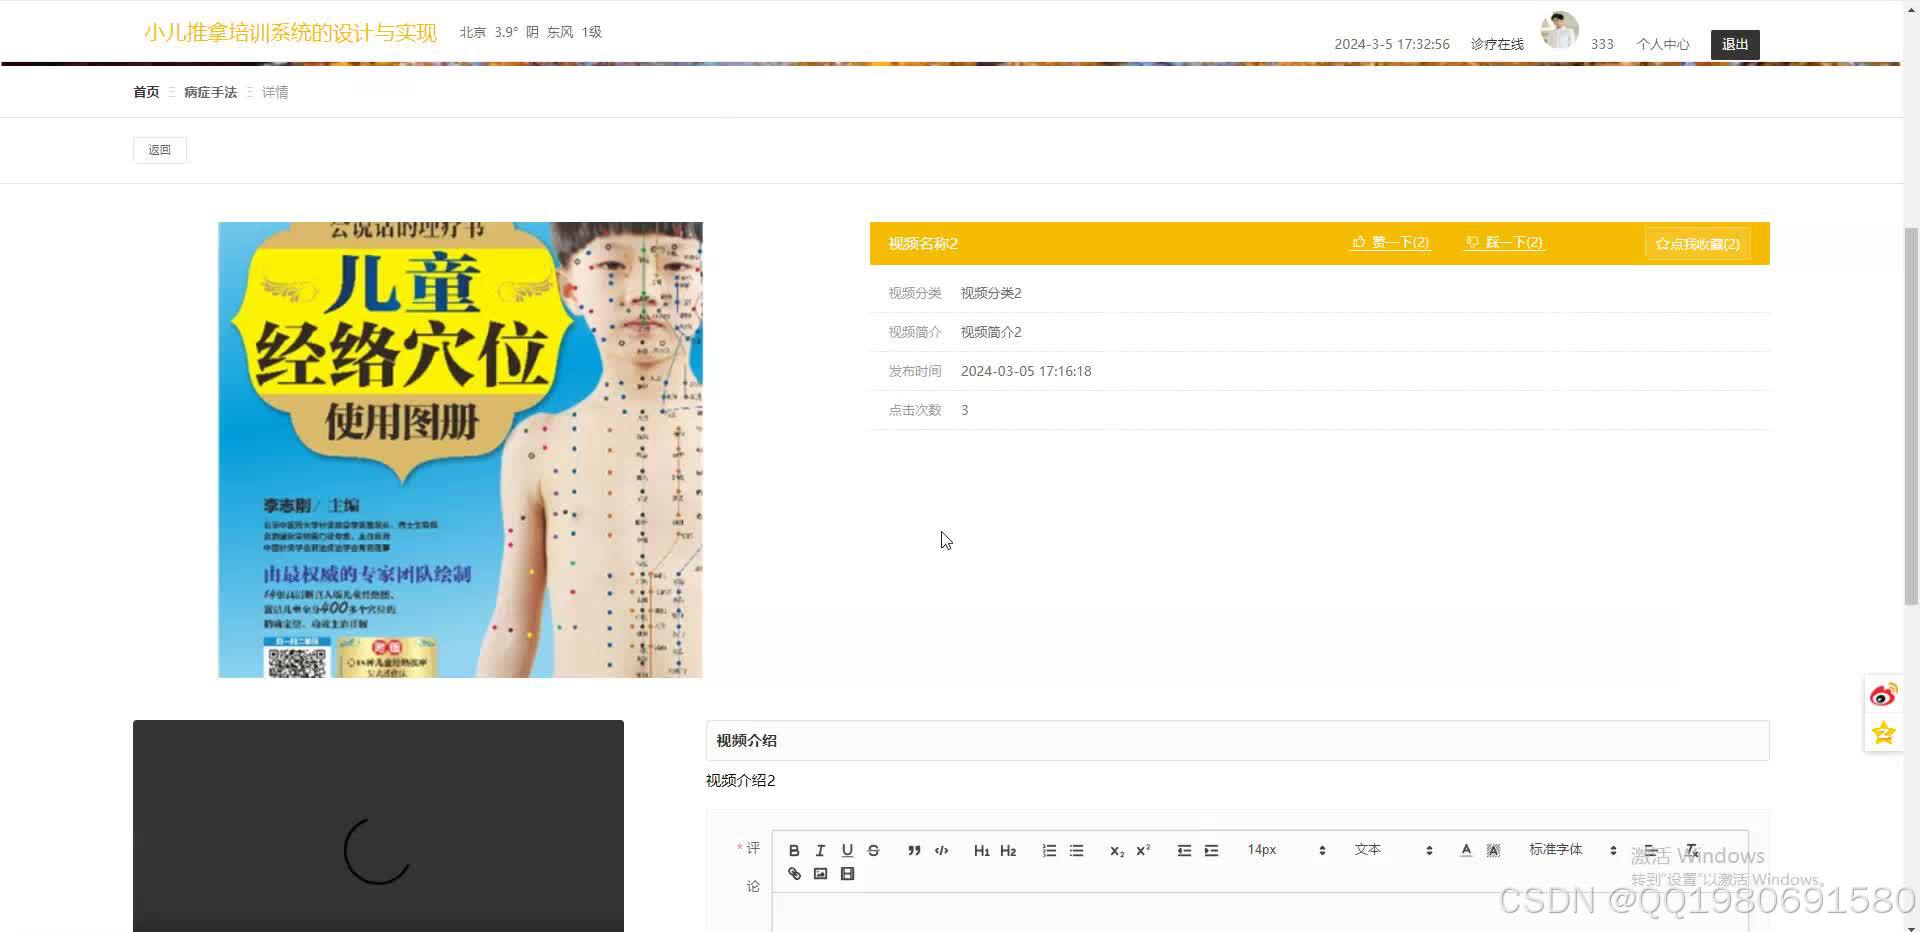Apply italic style in the comment toolbar
Screen dimensions: 1920x932
tap(820, 849)
